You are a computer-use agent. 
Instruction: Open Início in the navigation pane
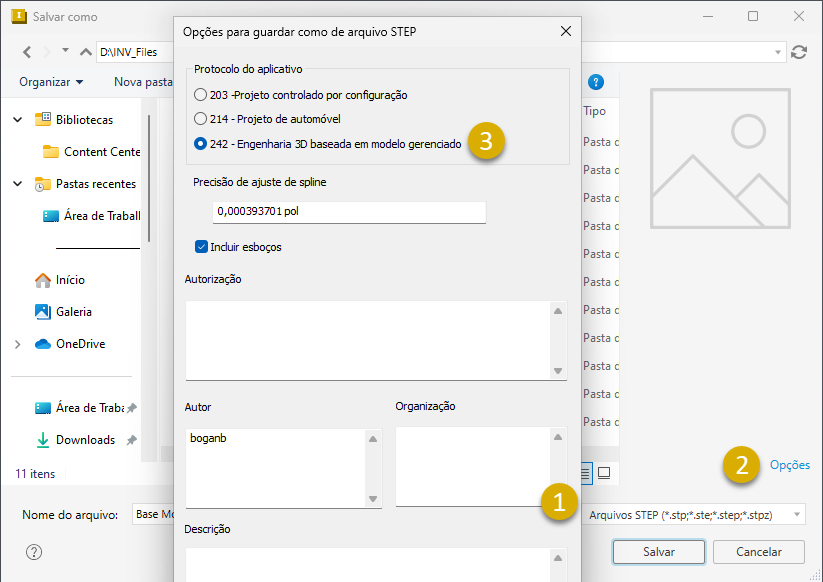(60, 280)
